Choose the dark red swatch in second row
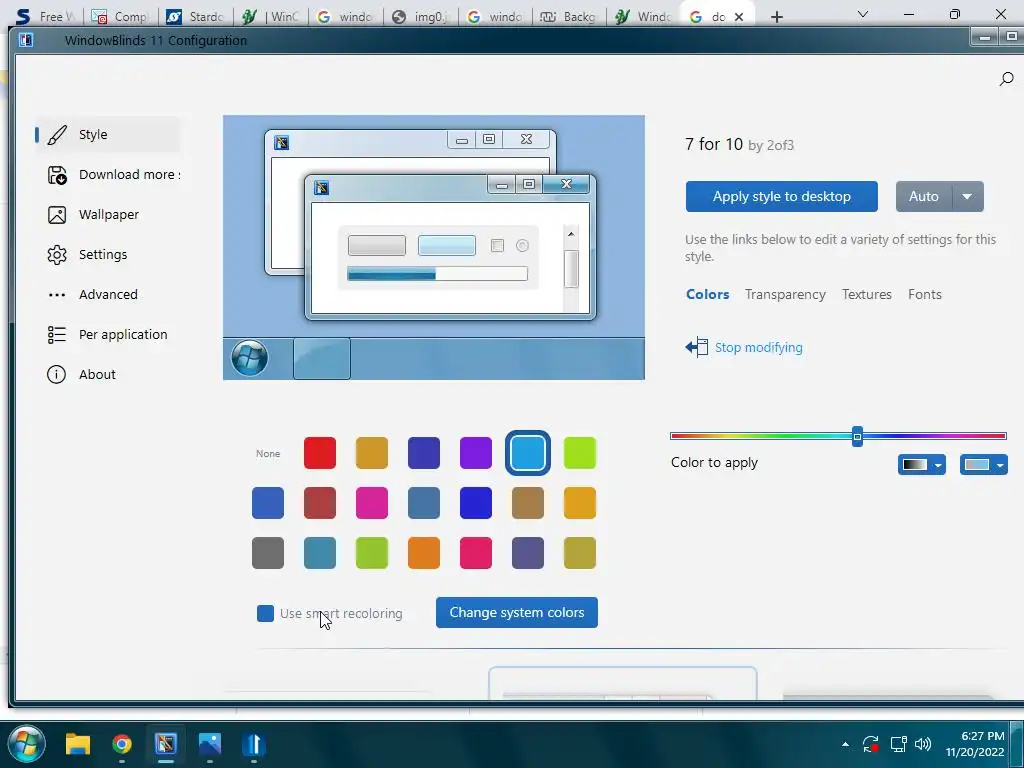This screenshot has width=1024, height=768. pos(320,503)
